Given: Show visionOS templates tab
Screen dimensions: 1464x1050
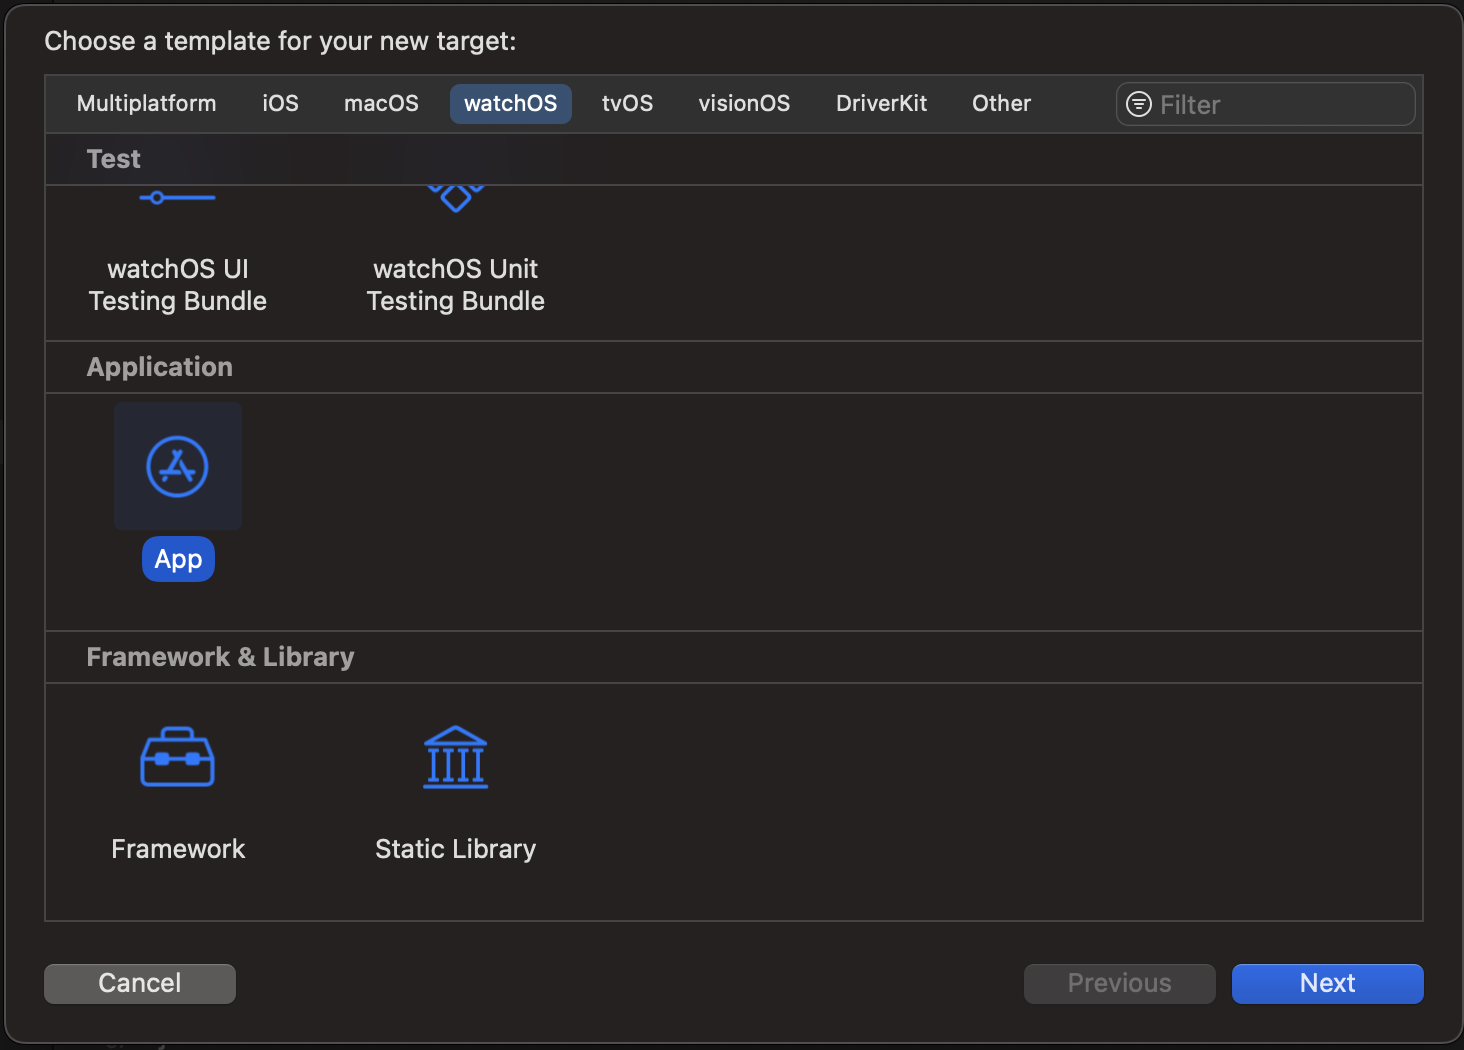Looking at the screenshot, I should click(x=745, y=104).
